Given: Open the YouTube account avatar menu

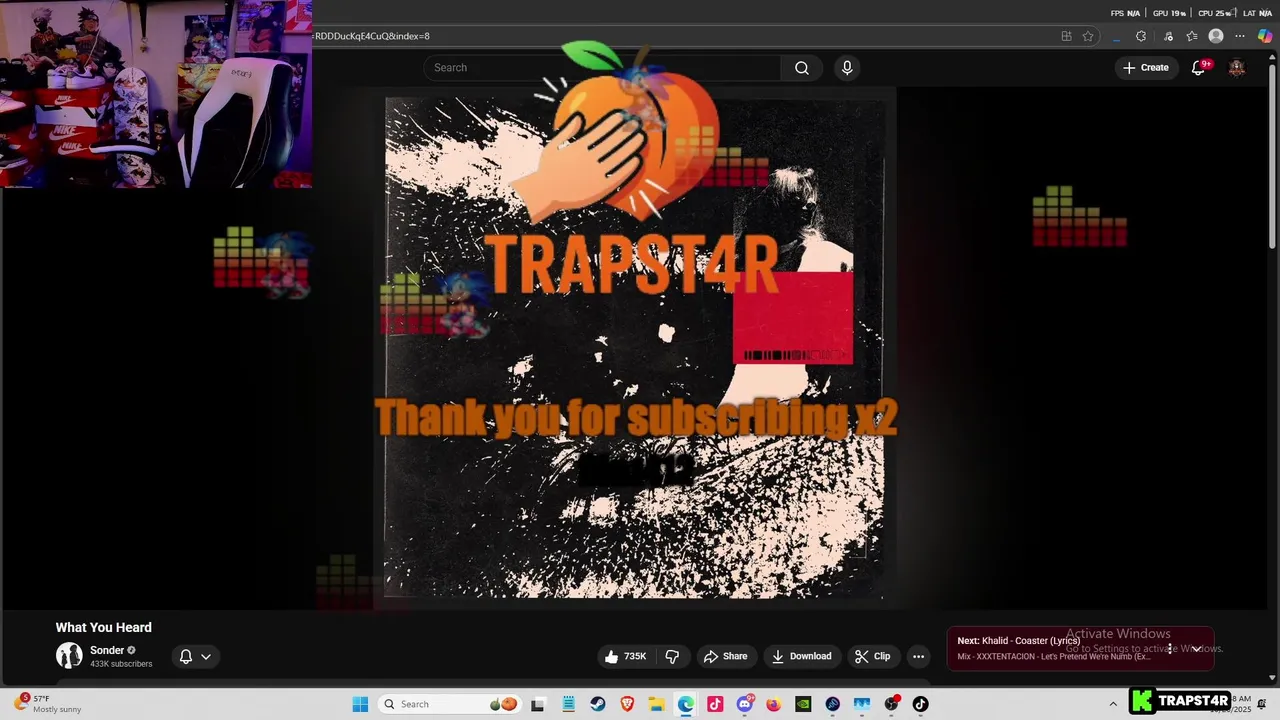Looking at the screenshot, I should click(1237, 67).
